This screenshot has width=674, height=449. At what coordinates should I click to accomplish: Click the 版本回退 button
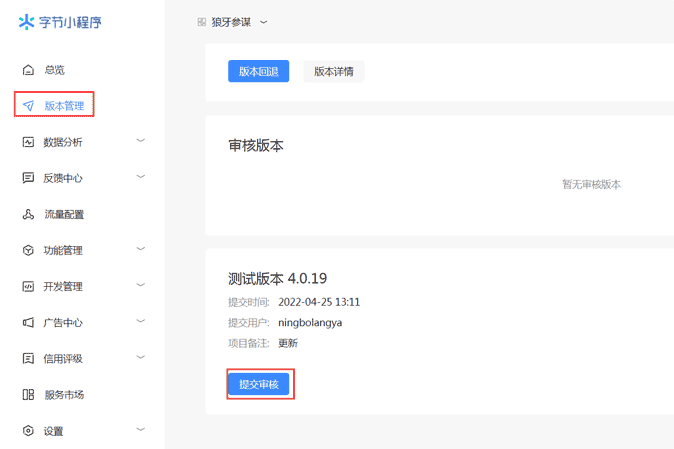coord(258,71)
